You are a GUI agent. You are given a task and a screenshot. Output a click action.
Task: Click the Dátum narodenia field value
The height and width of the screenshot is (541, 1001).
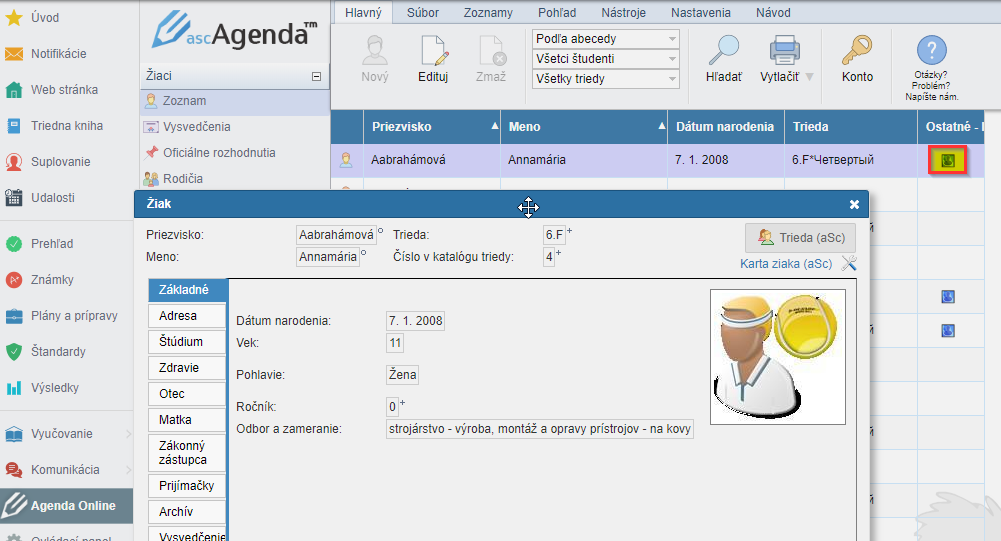tap(416, 321)
